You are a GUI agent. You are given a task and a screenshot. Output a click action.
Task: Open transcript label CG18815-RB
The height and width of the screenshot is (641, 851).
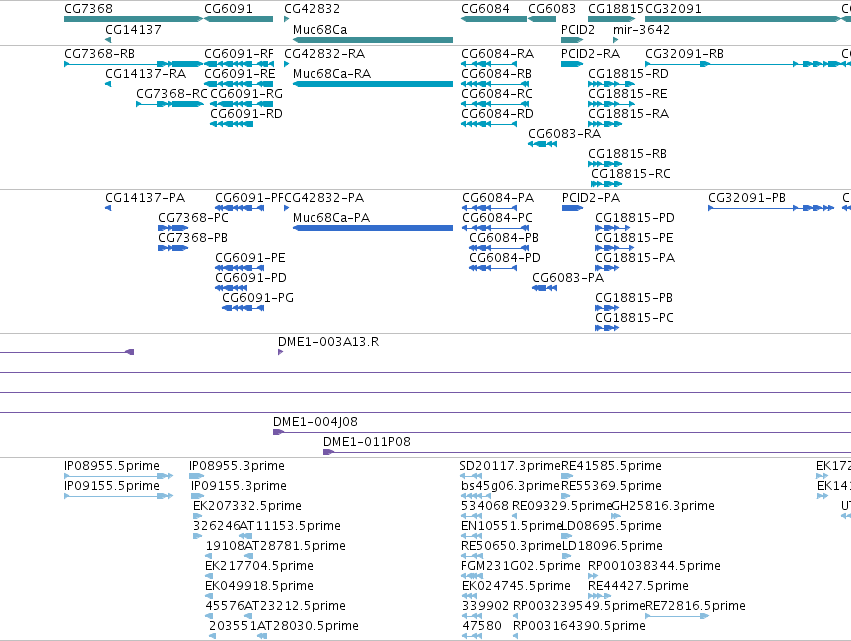point(627,154)
